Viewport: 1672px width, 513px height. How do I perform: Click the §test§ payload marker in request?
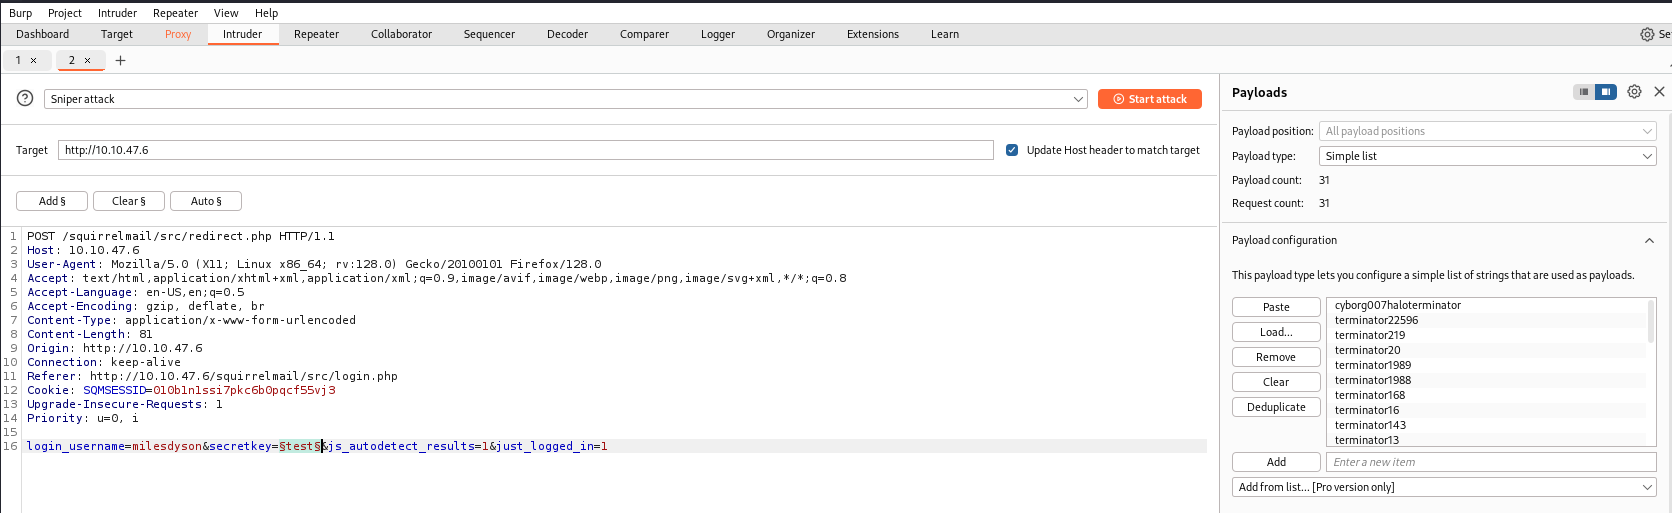point(300,446)
